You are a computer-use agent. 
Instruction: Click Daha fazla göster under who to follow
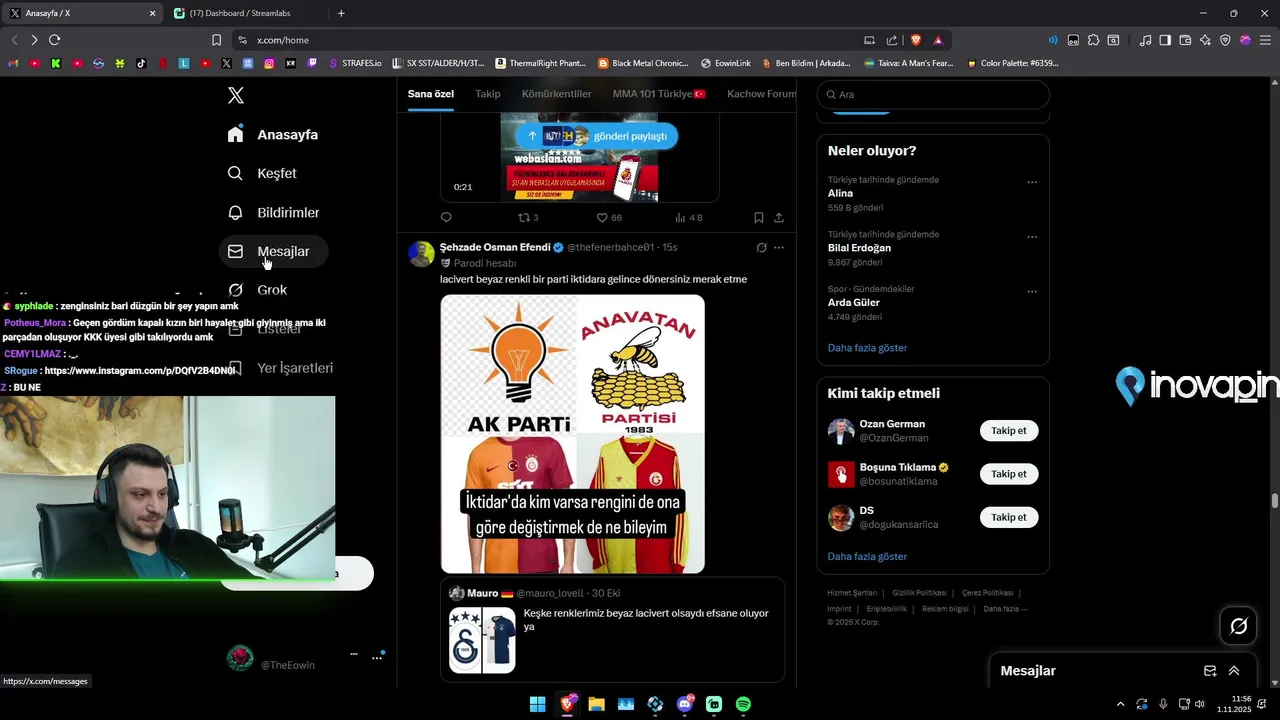[867, 556]
